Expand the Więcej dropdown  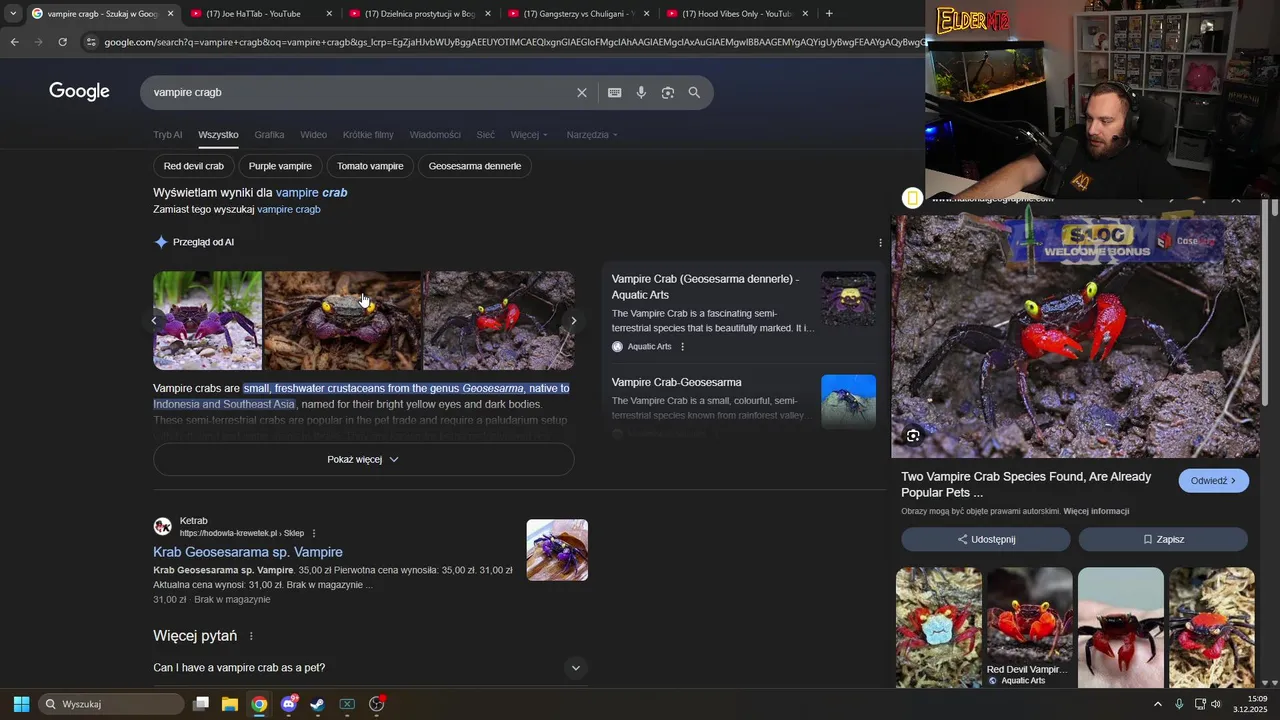[x=529, y=134]
